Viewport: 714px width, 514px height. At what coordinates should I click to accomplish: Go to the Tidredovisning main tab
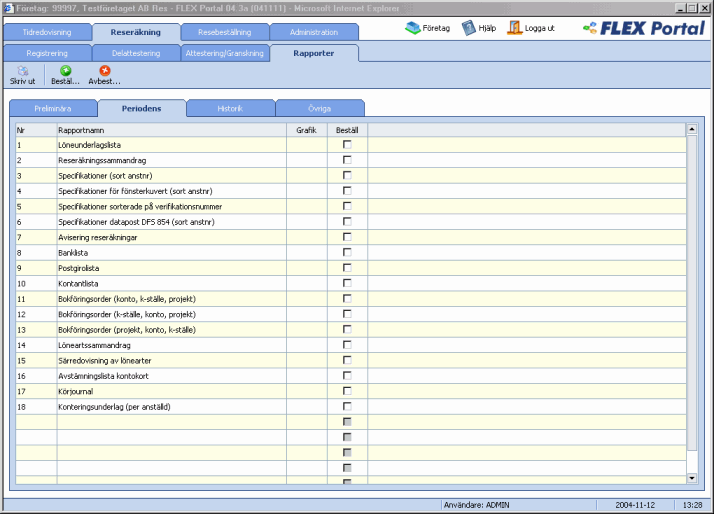(47, 32)
